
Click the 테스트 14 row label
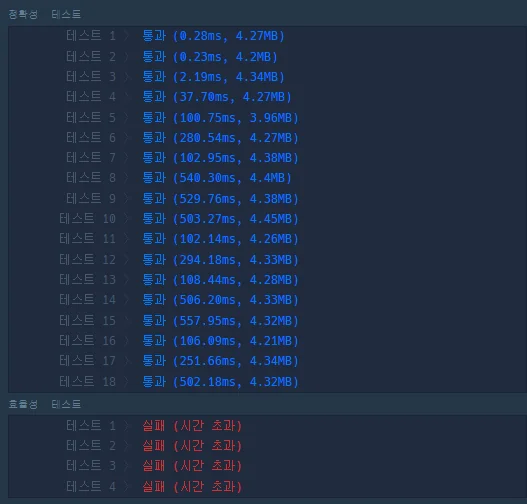coord(87,300)
